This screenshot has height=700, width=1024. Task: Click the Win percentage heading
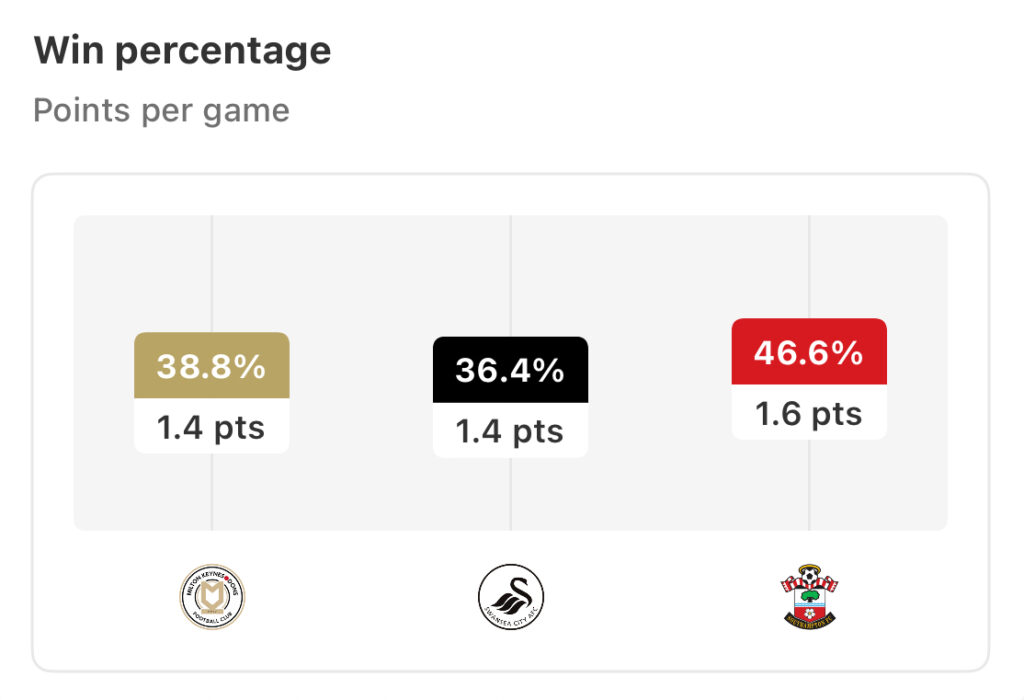coord(182,51)
